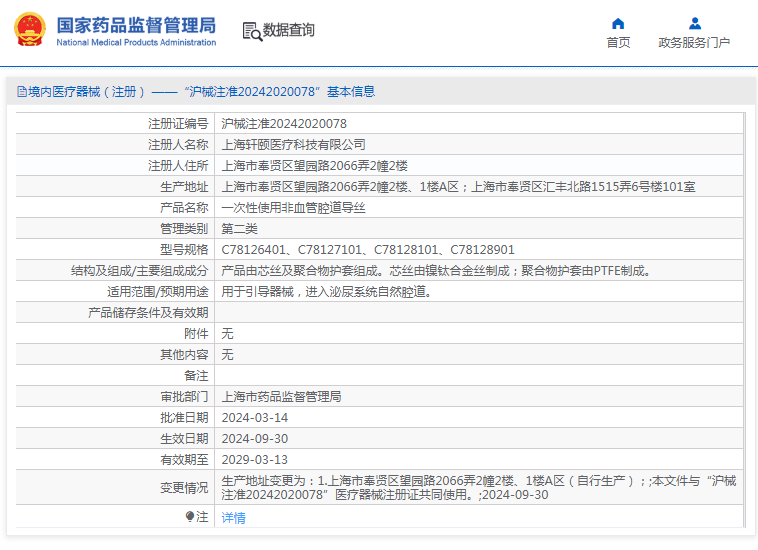This screenshot has height=550, width=758.
Task: Click the 型号规格 label
Action: 184,249
